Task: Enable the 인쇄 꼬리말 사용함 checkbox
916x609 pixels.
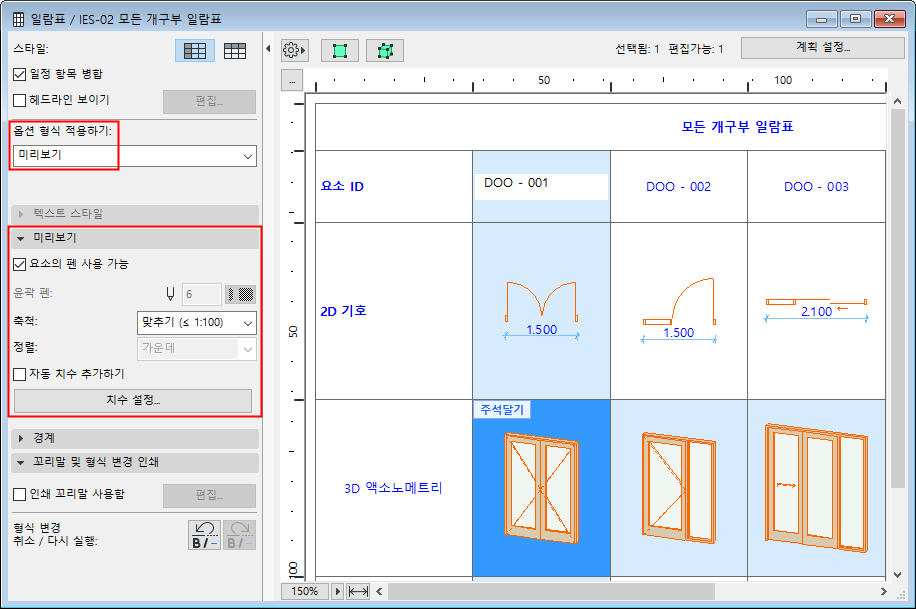Action: (x=19, y=494)
